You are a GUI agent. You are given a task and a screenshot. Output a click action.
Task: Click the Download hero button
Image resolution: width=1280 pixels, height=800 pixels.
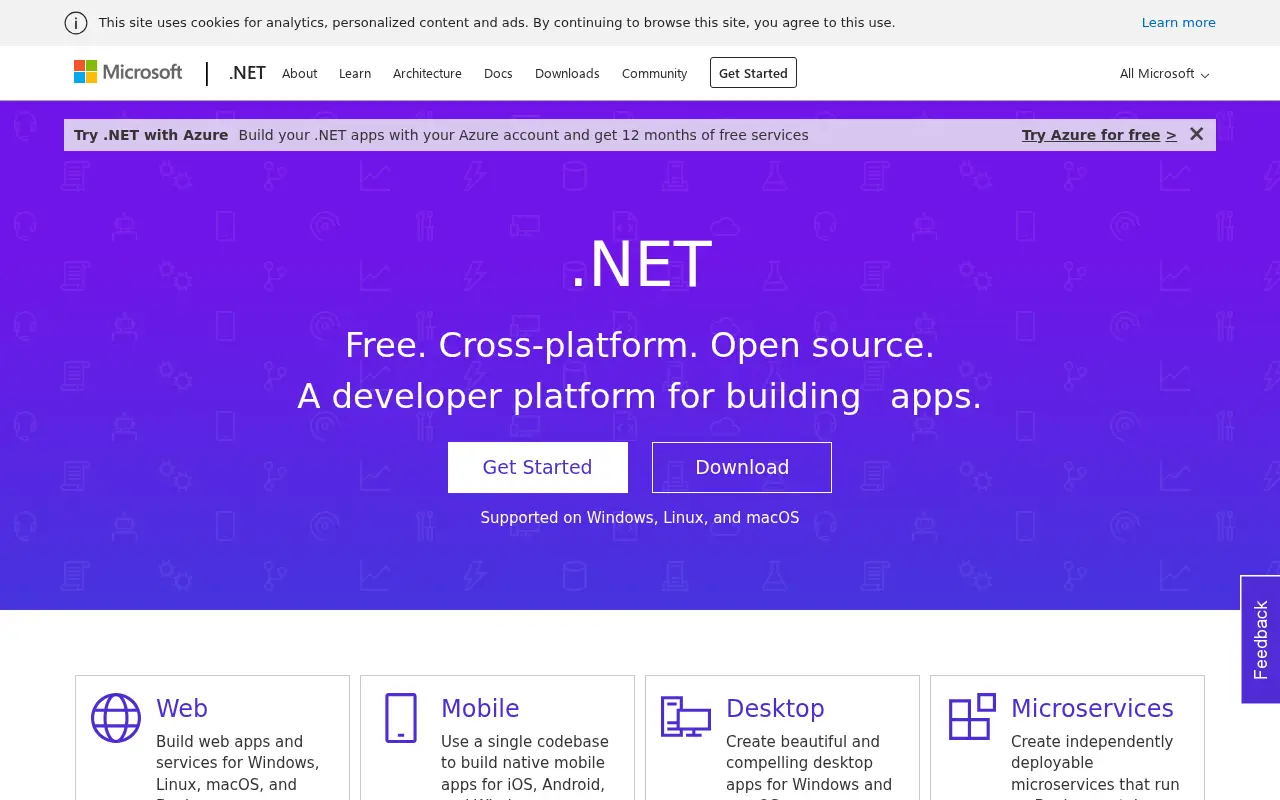pos(742,467)
